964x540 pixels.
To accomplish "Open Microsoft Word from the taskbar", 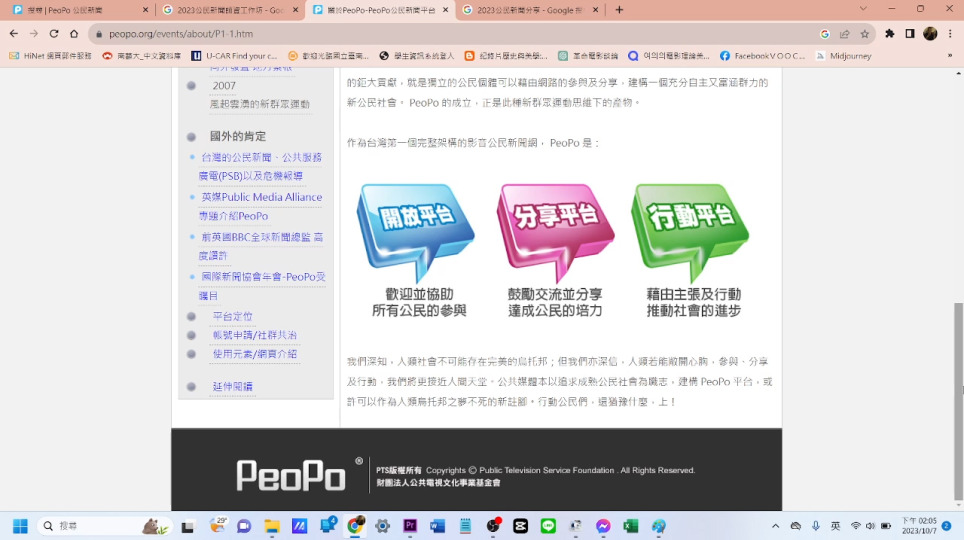I will [x=437, y=526].
